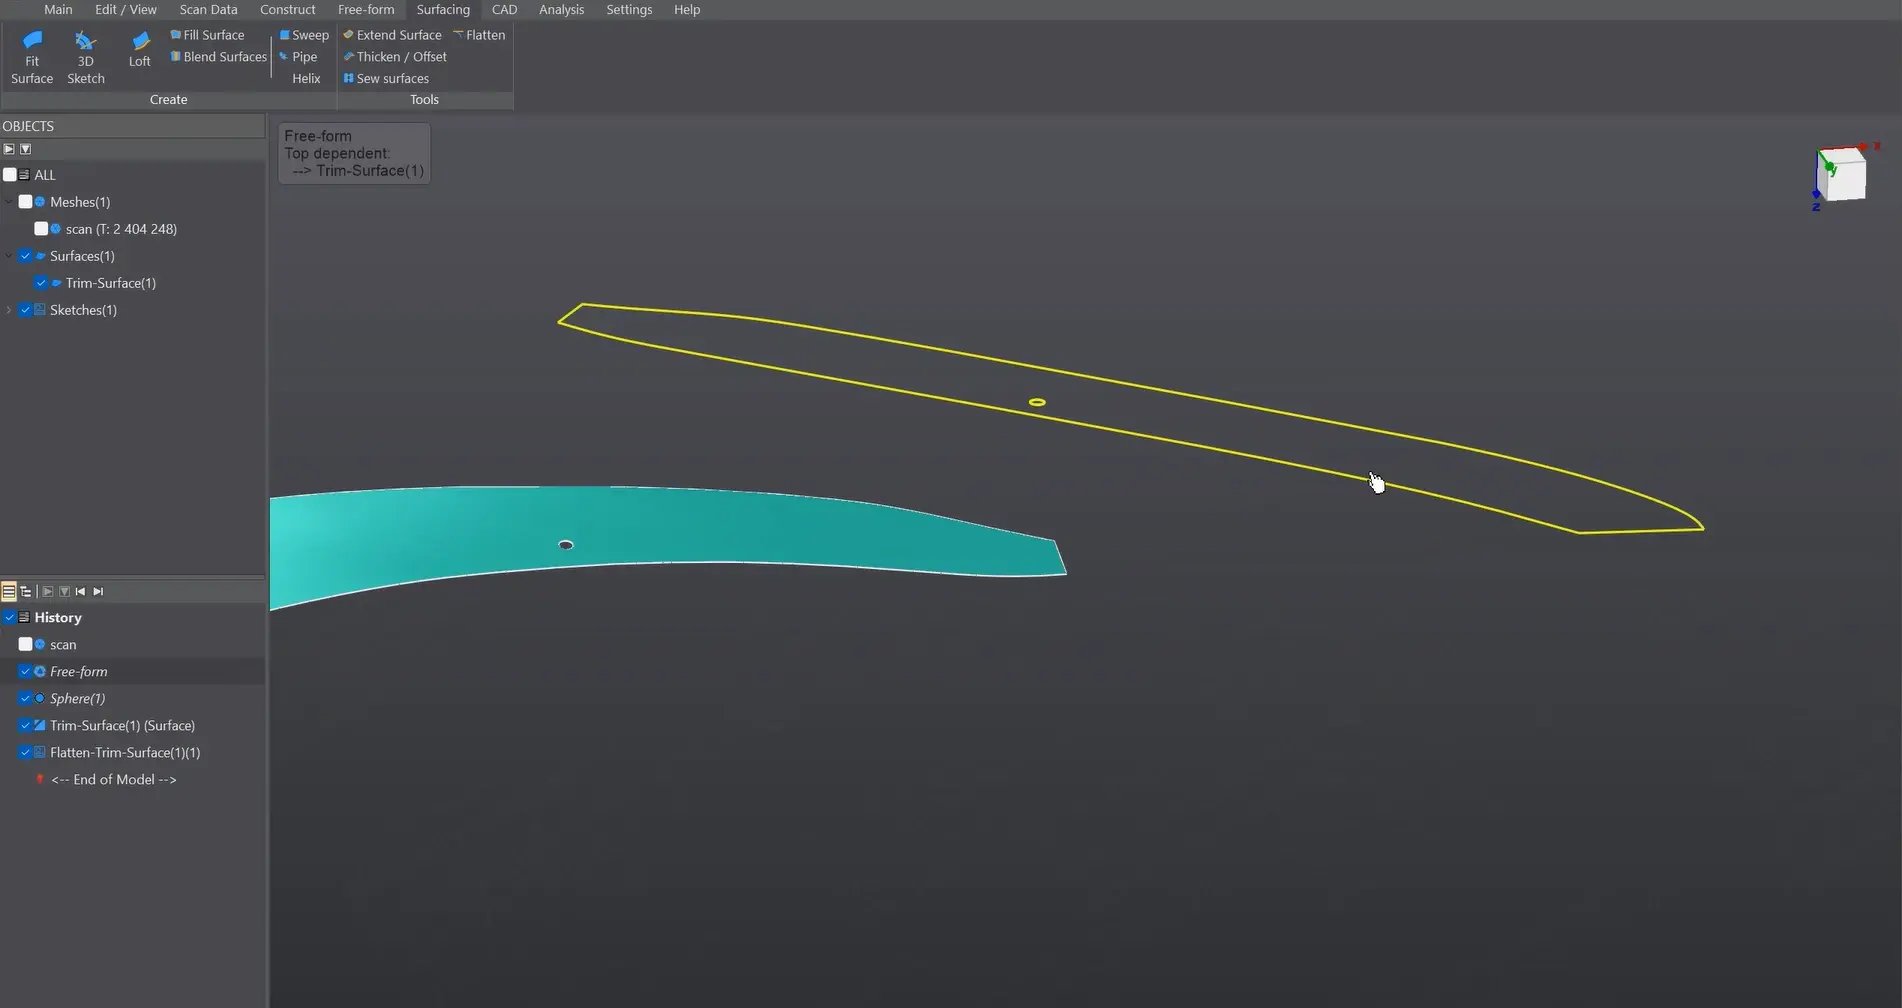Open the Extend Surface tool
The height and width of the screenshot is (1008, 1902).
tap(392, 34)
